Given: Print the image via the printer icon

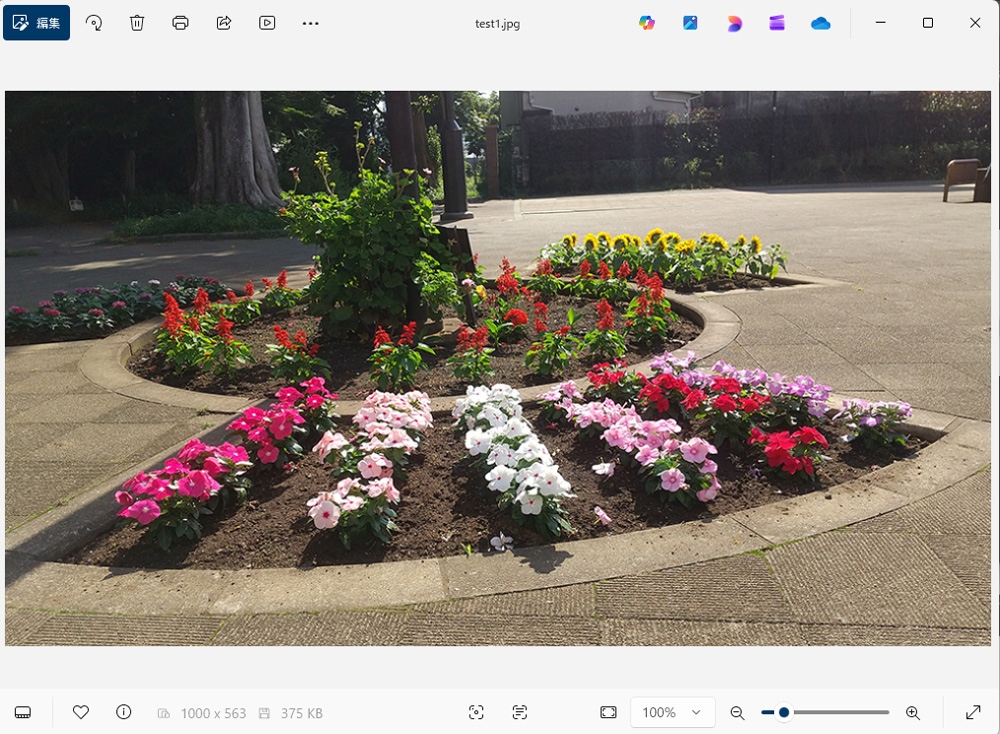Looking at the screenshot, I should tap(180, 22).
